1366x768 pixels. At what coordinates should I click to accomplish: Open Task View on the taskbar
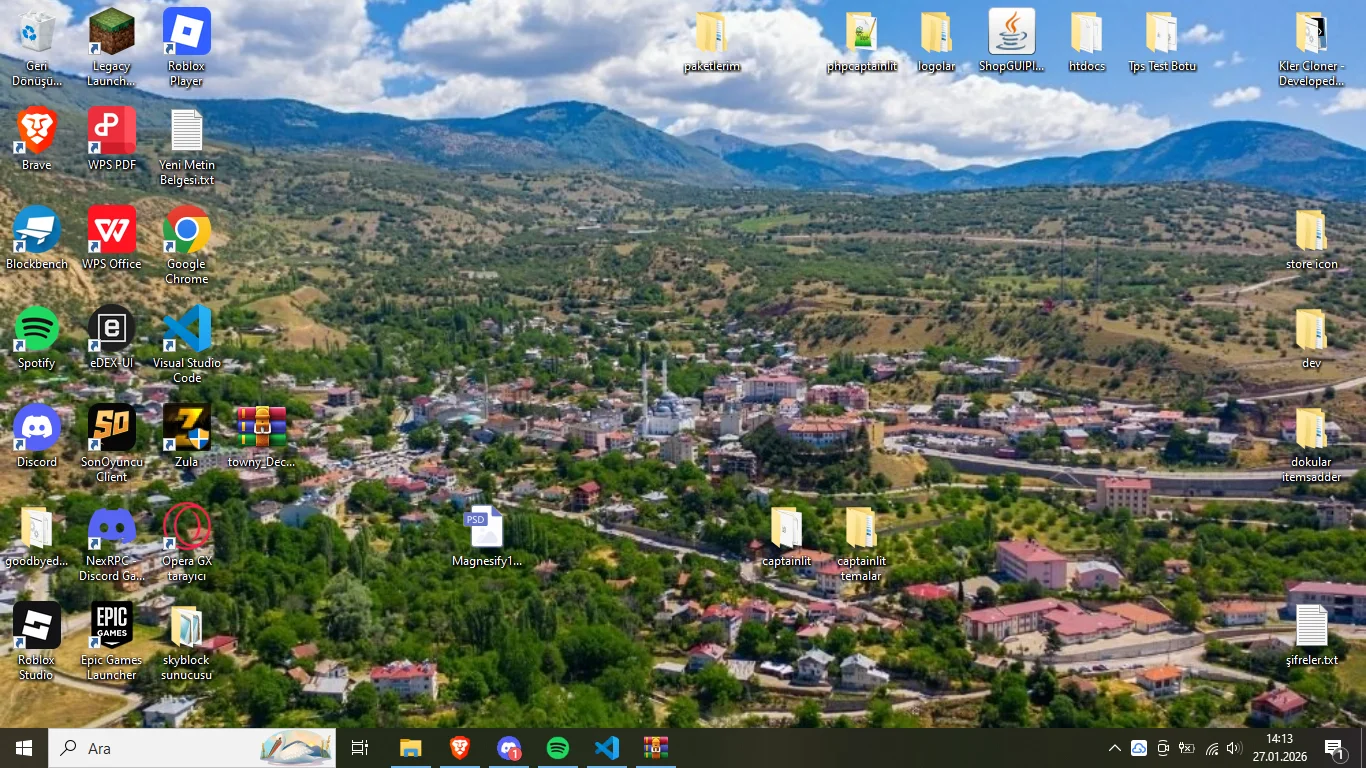pos(360,748)
